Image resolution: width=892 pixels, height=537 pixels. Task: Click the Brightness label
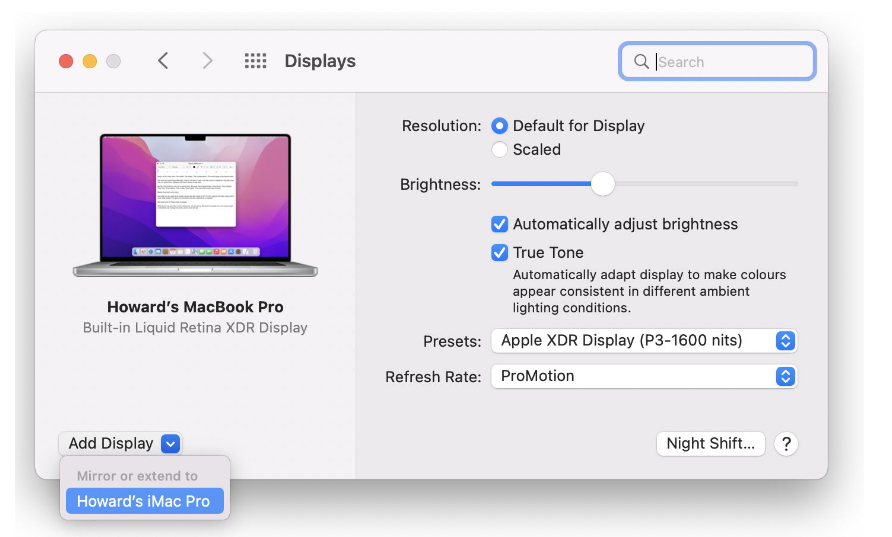coord(440,184)
